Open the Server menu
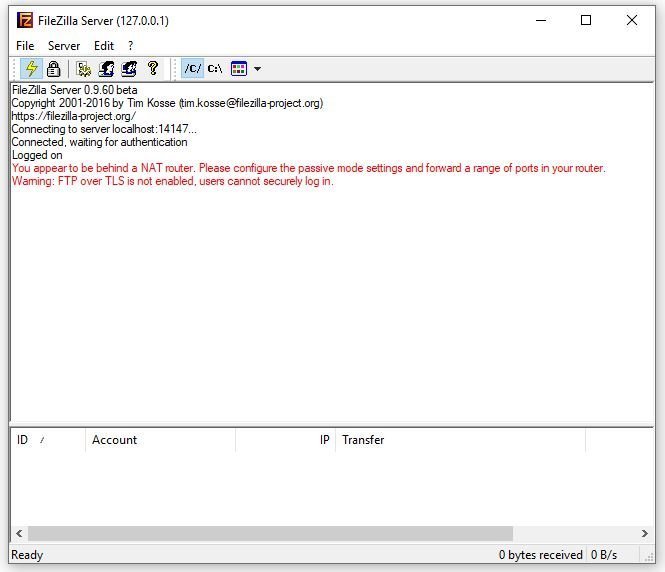 (x=64, y=46)
